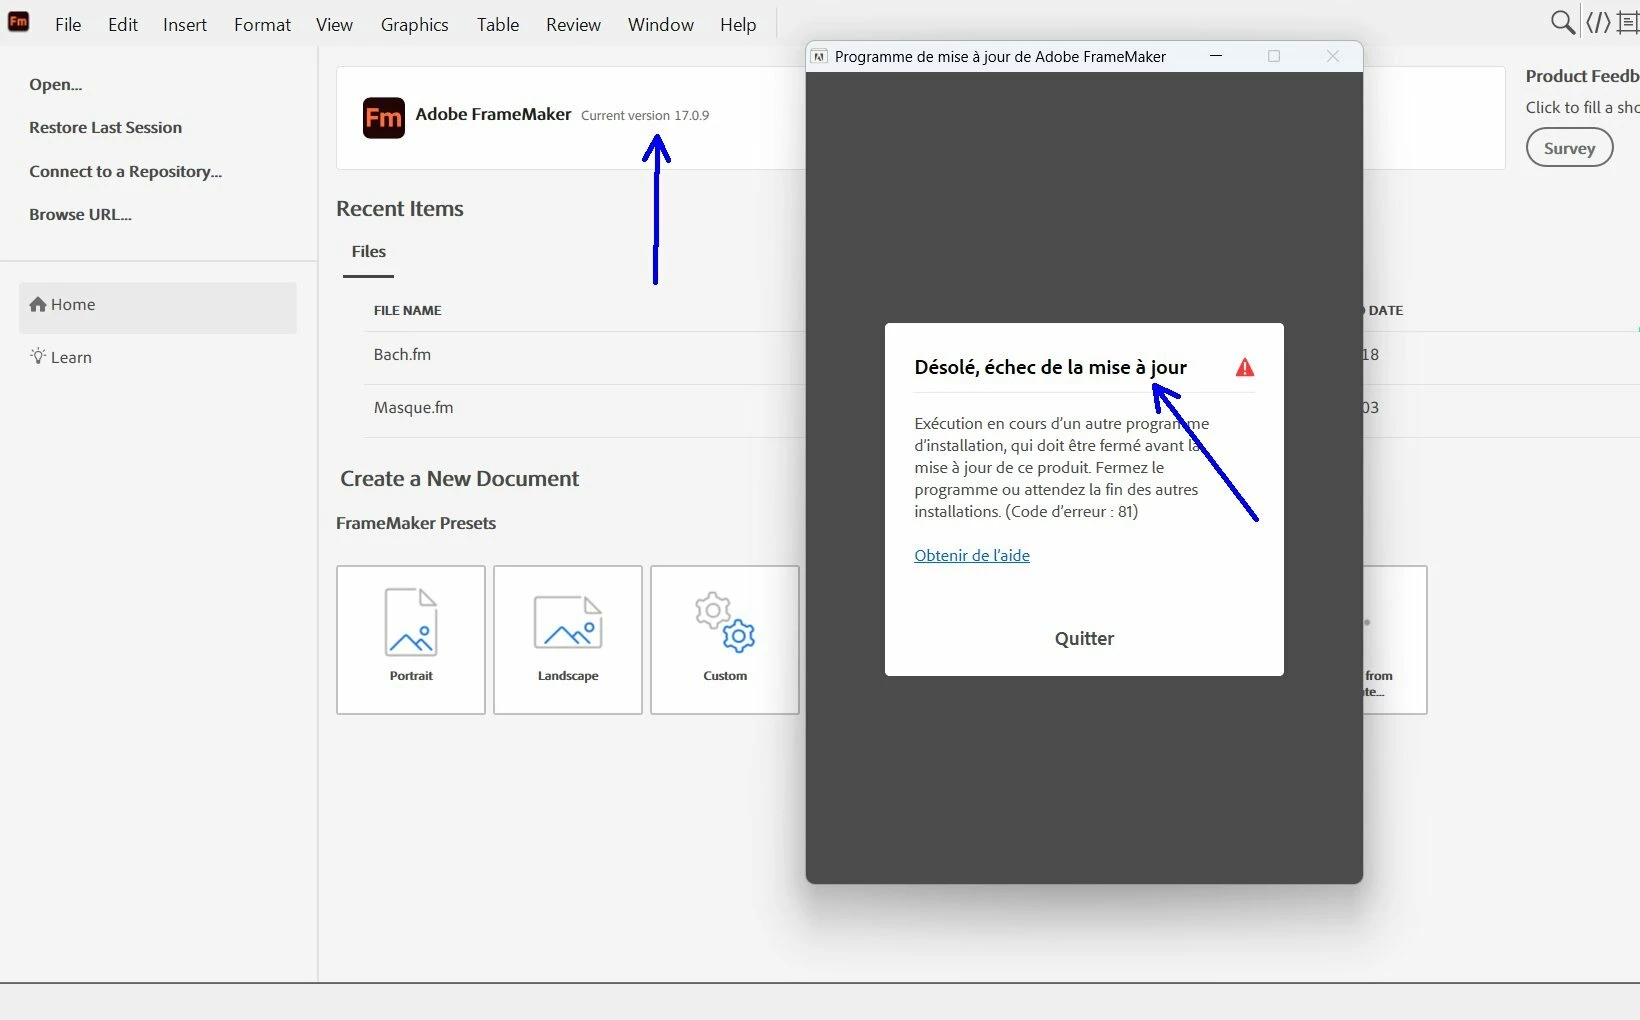Open the View menu
The width and height of the screenshot is (1640, 1020).
[x=334, y=24]
